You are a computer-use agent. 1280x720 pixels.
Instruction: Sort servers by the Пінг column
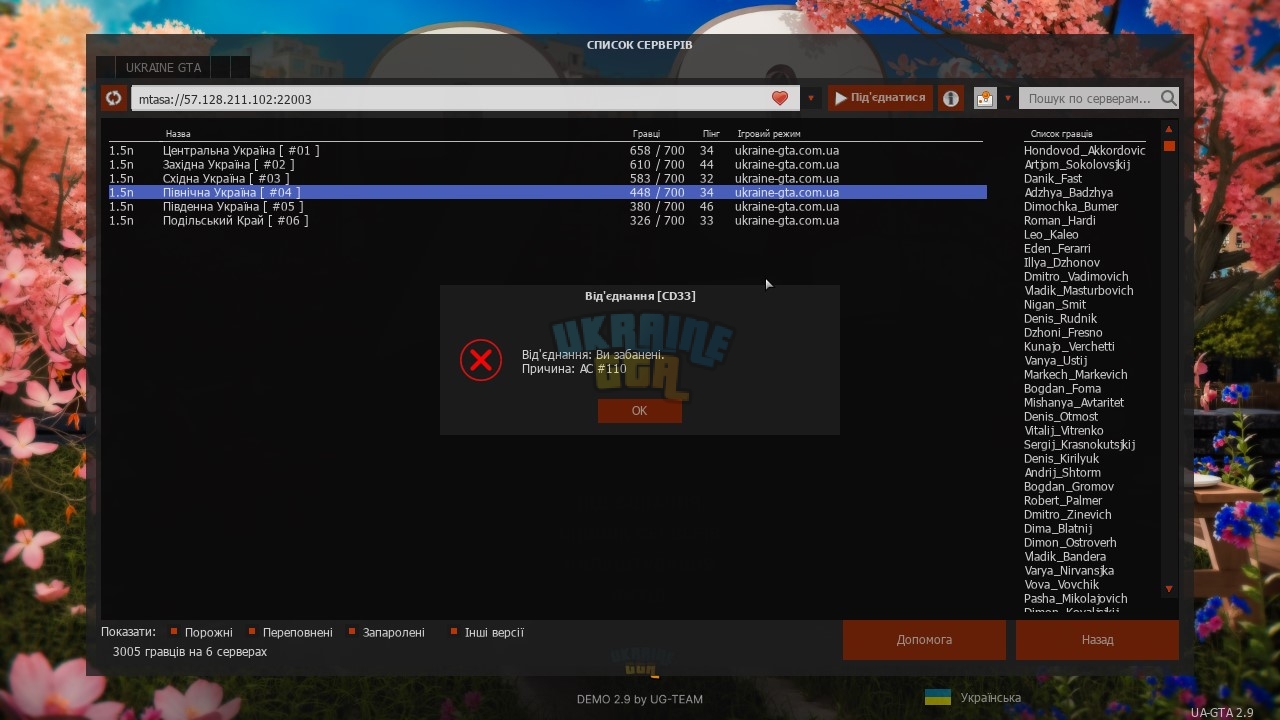pos(711,134)
